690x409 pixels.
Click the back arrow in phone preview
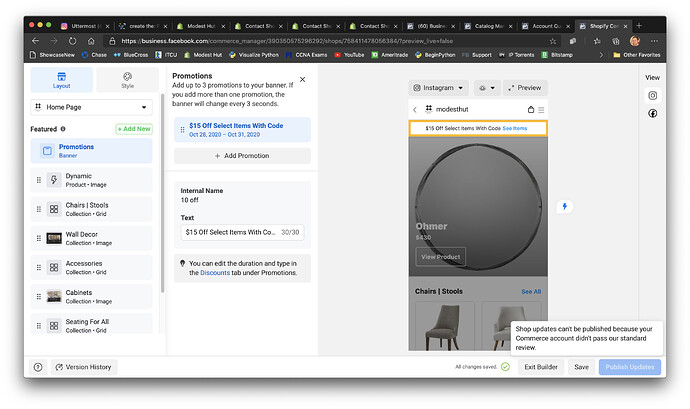pos(415,109)
